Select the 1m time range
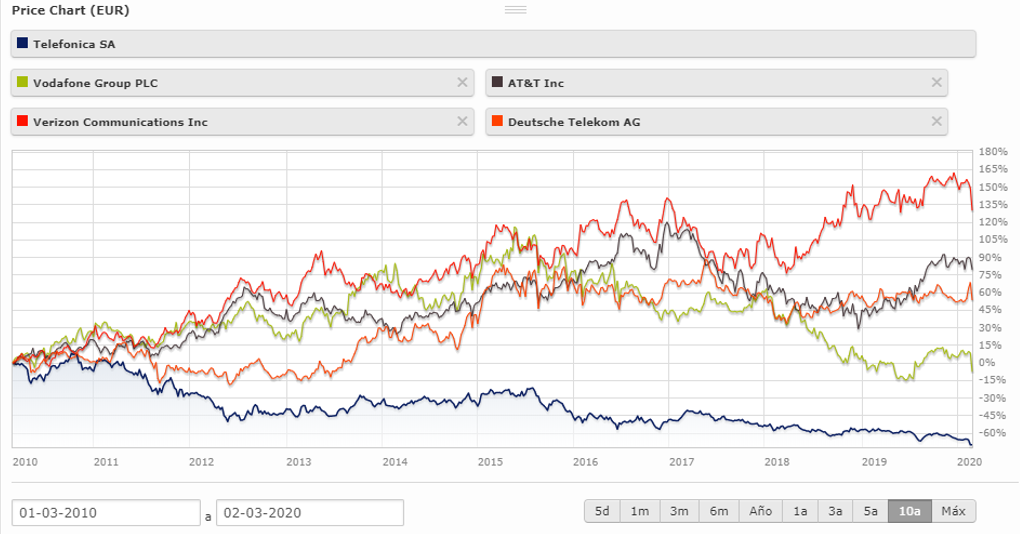The height and width of the screenshot is (534, 1020). (x=640, y=511)
